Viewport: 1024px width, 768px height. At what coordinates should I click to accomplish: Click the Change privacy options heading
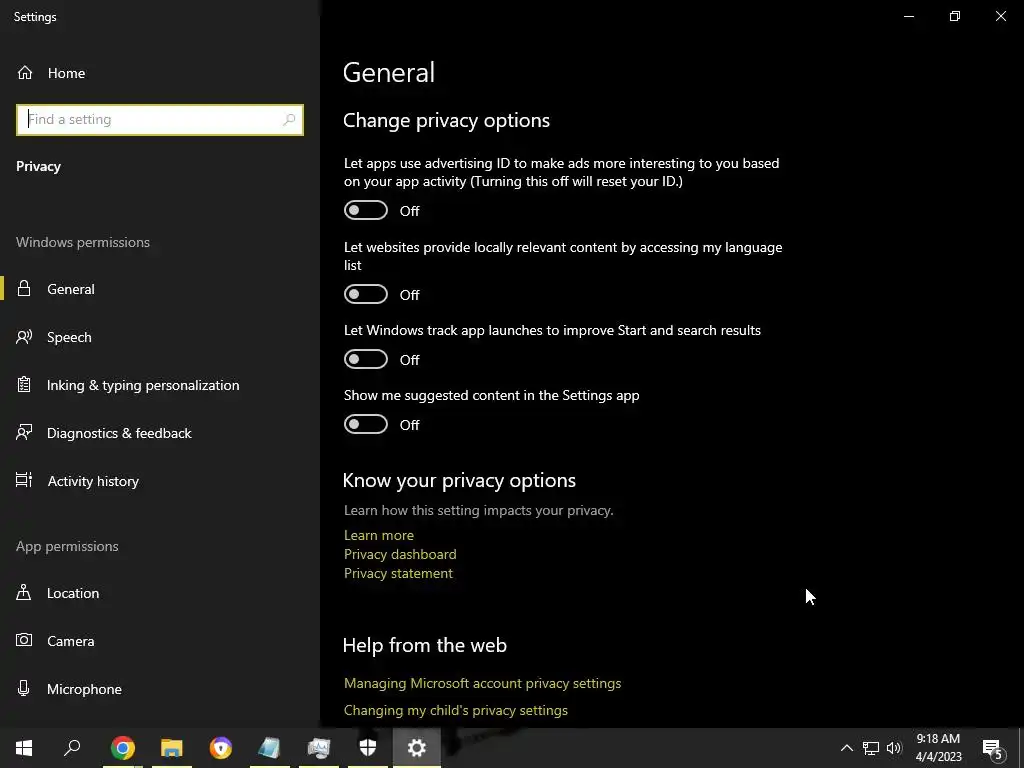click(x=446, y=120)
